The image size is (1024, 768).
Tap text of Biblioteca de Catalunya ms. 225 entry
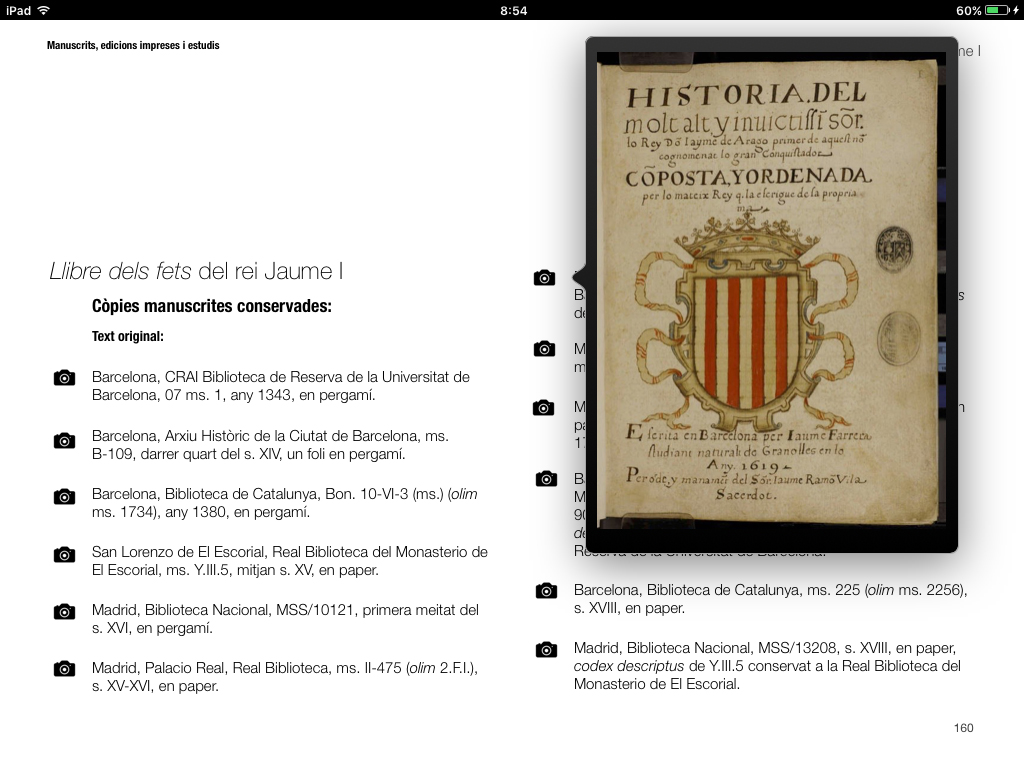click(770, 599)
